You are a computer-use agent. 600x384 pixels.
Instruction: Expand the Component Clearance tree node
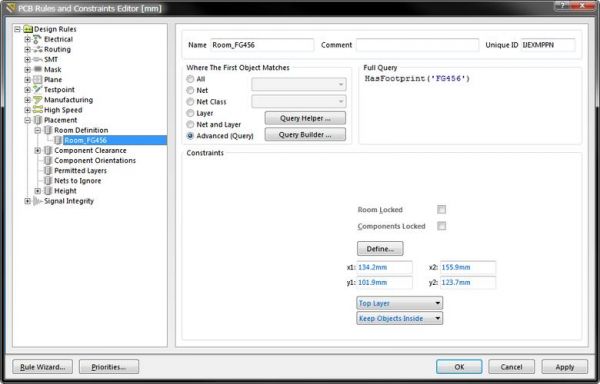click(x=38, y=150)
